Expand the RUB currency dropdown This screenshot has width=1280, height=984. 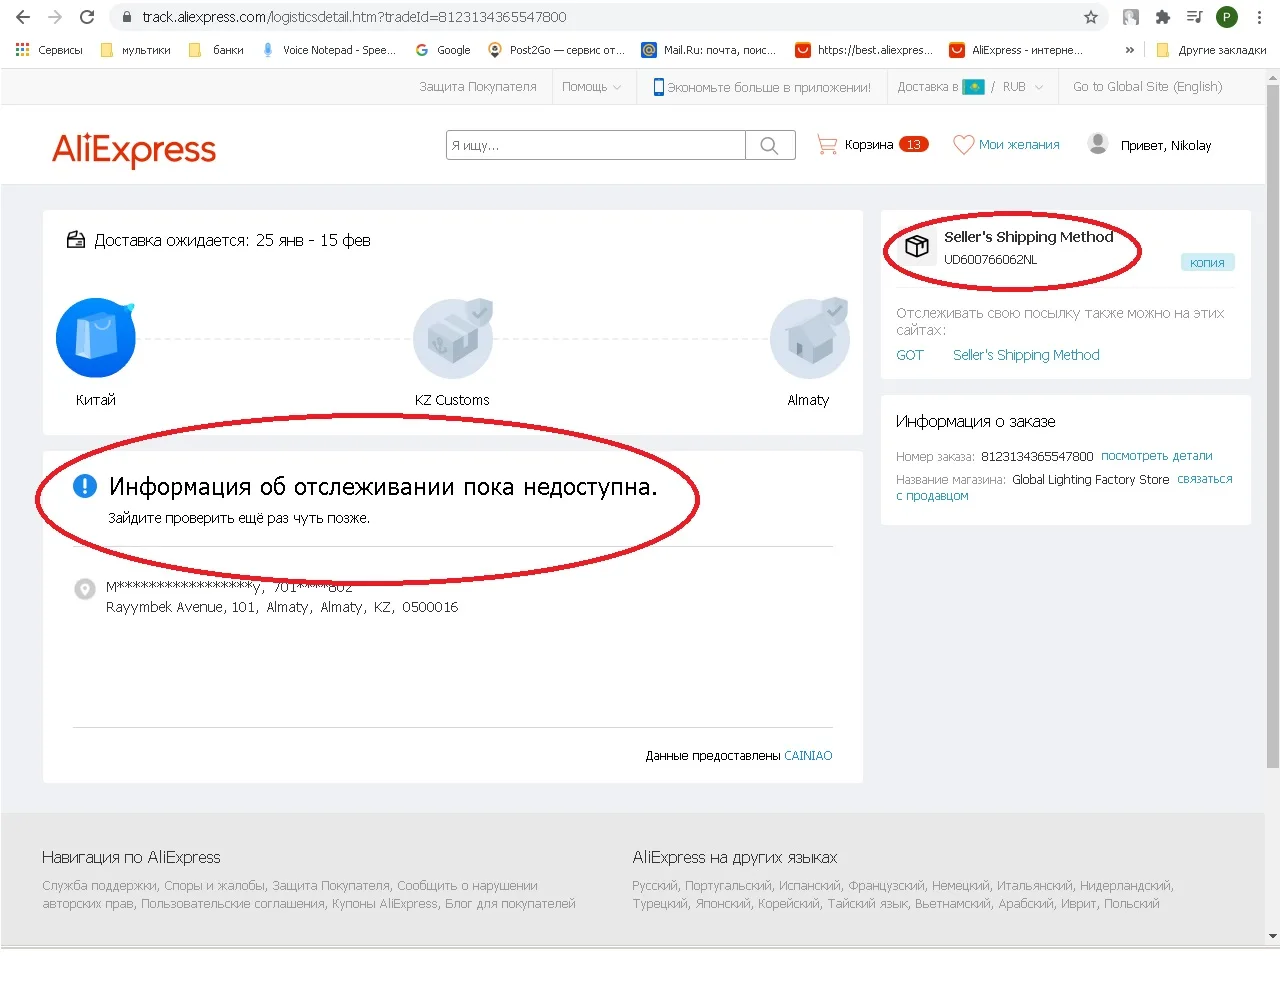1023,87
